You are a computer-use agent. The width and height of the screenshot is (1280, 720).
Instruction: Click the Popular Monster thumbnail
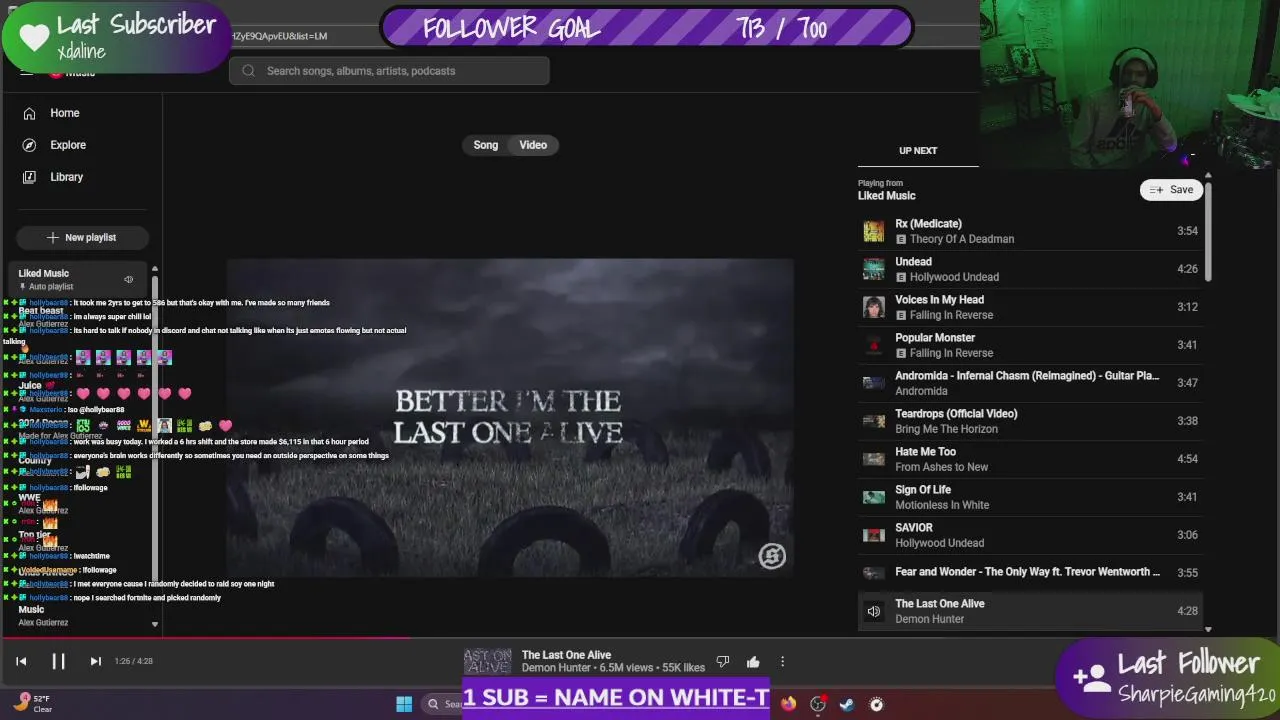point(874,345)
